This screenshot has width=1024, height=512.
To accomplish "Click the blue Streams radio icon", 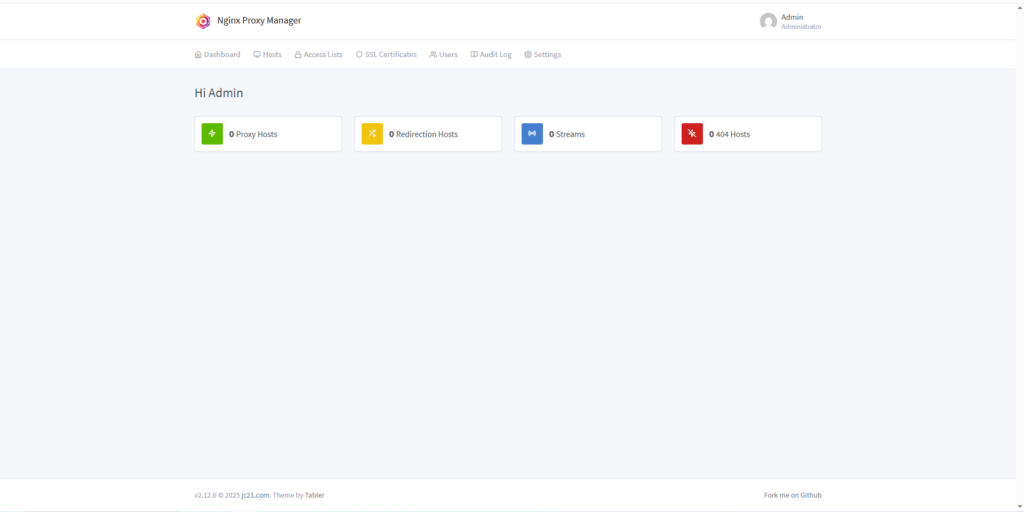I will pos(532,134).
